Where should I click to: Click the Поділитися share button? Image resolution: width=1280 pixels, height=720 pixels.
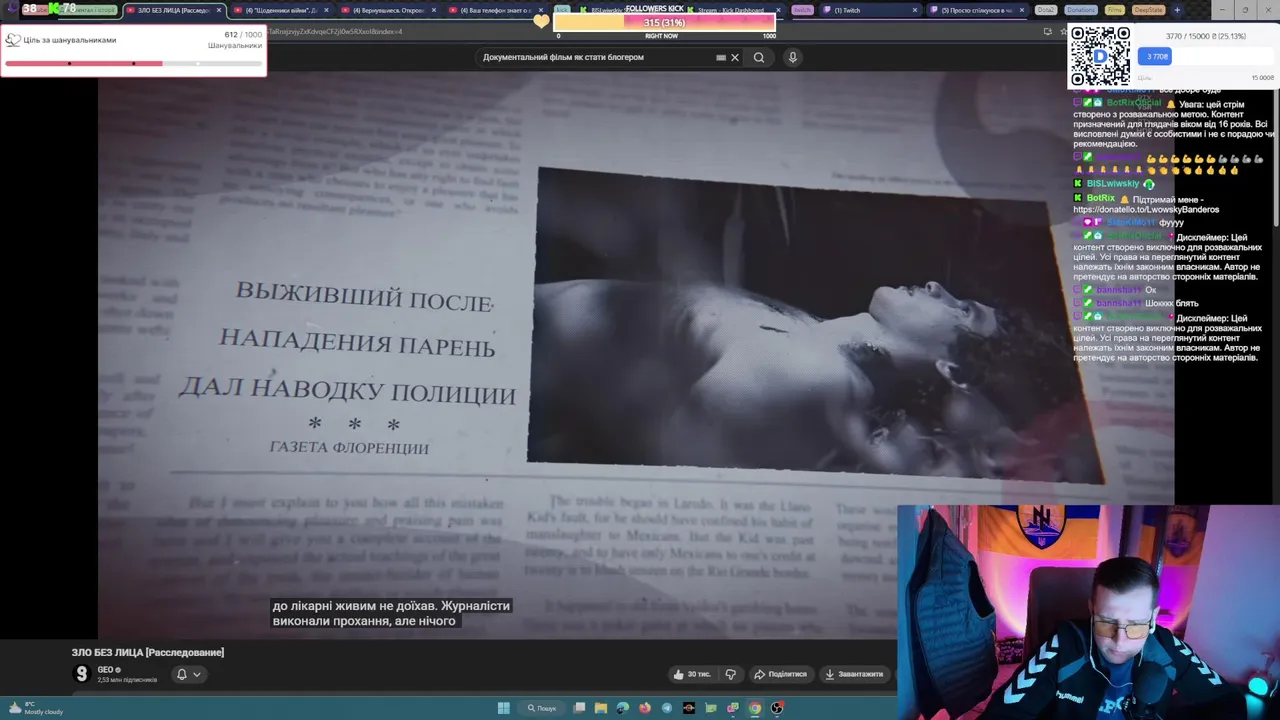[780, 674]
